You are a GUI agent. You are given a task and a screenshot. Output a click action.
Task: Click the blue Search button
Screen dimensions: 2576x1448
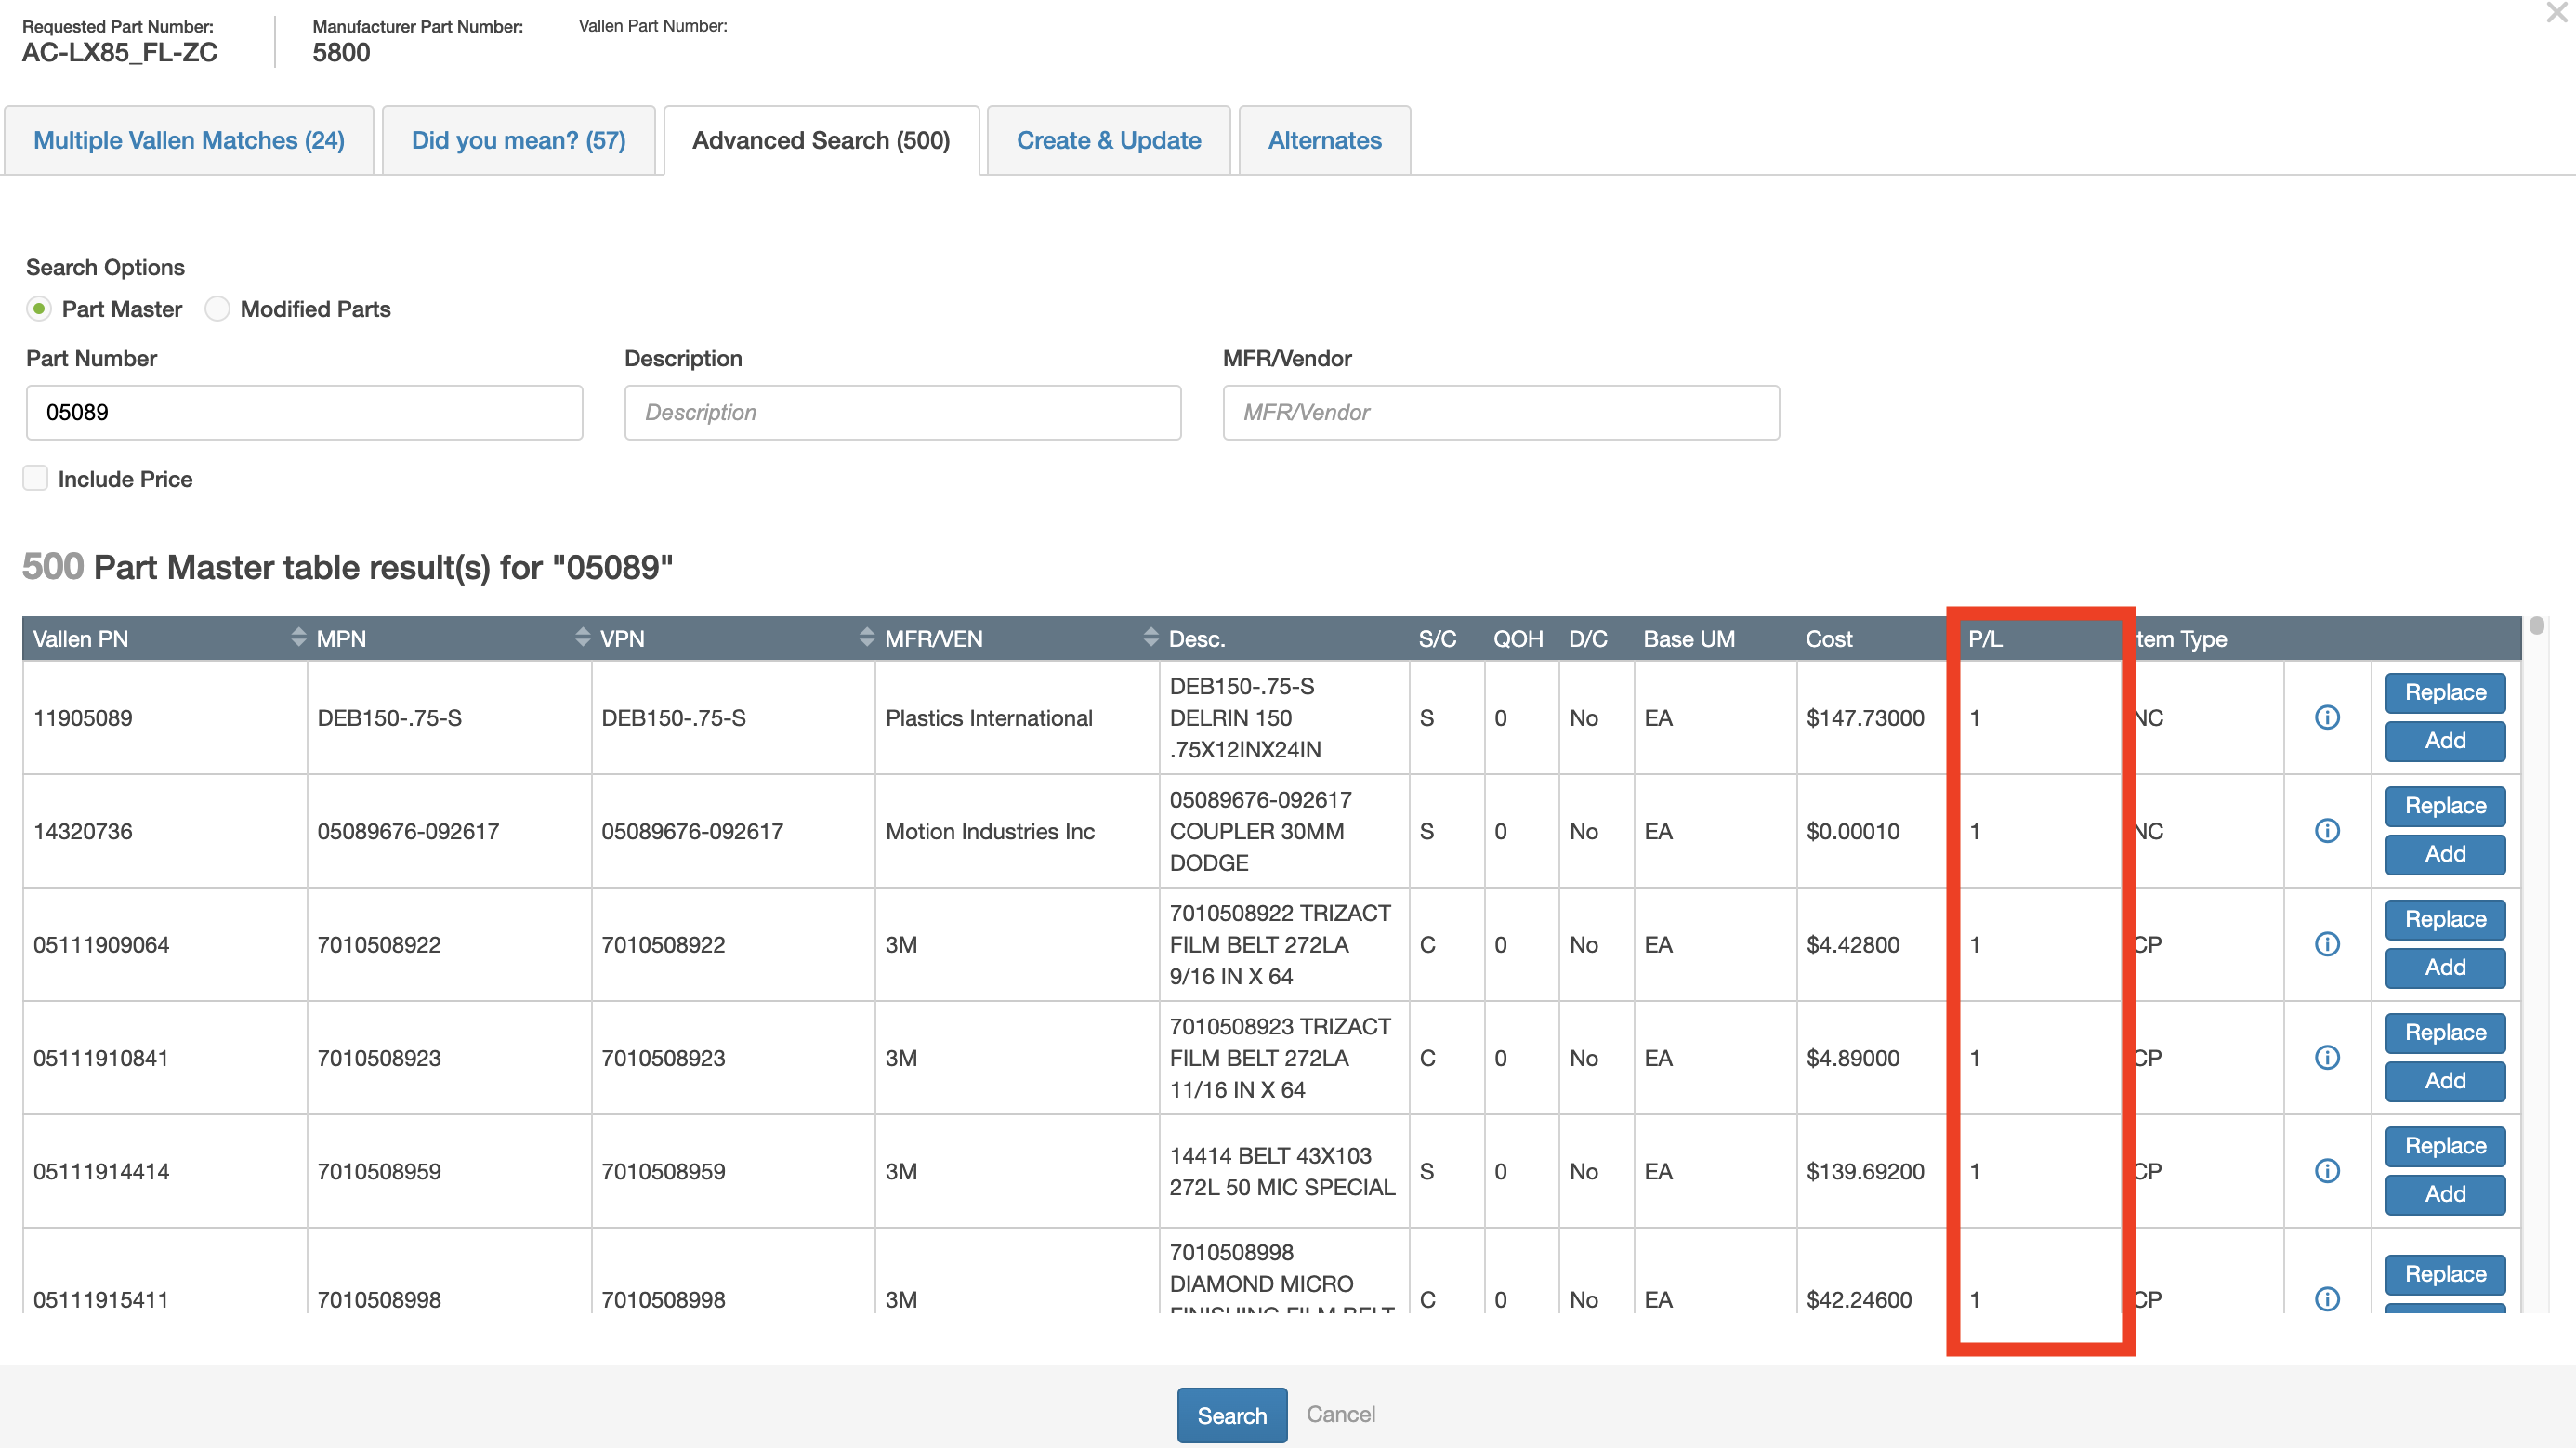pos(1231,1414)
